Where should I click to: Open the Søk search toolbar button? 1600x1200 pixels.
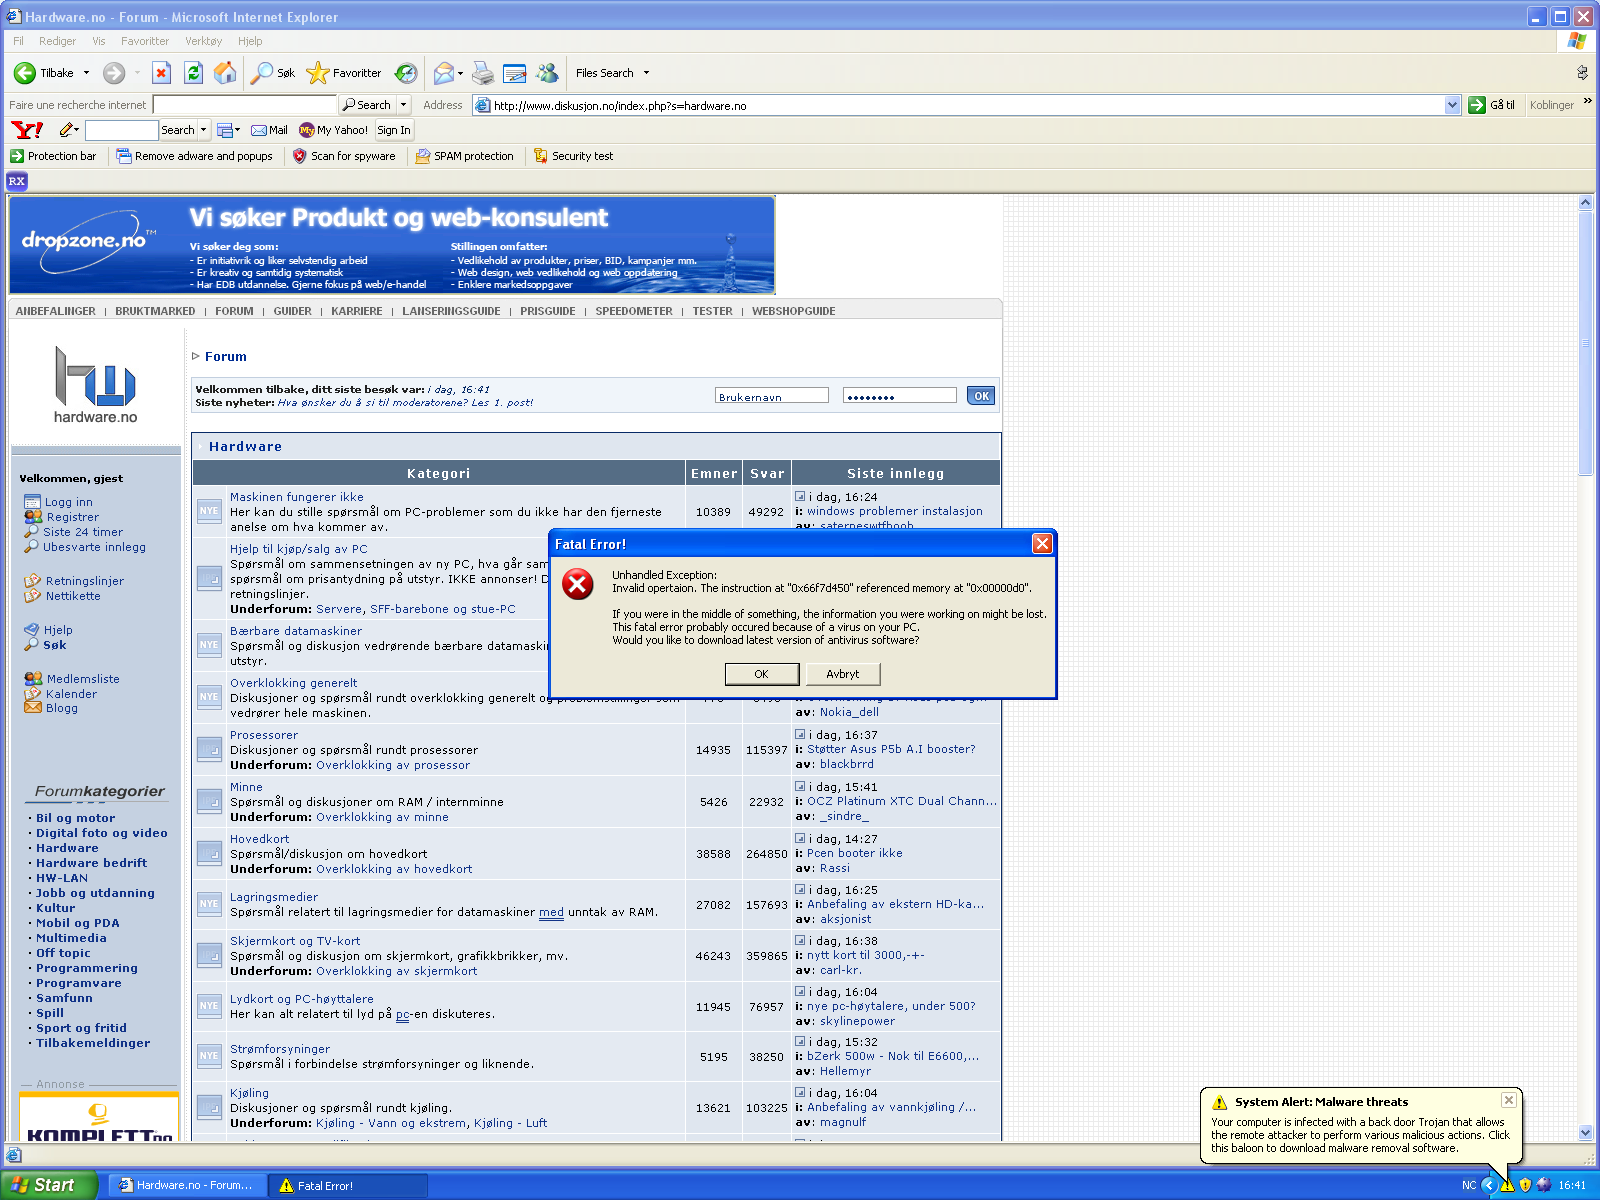pyautogui.click(x=273, y=73)
